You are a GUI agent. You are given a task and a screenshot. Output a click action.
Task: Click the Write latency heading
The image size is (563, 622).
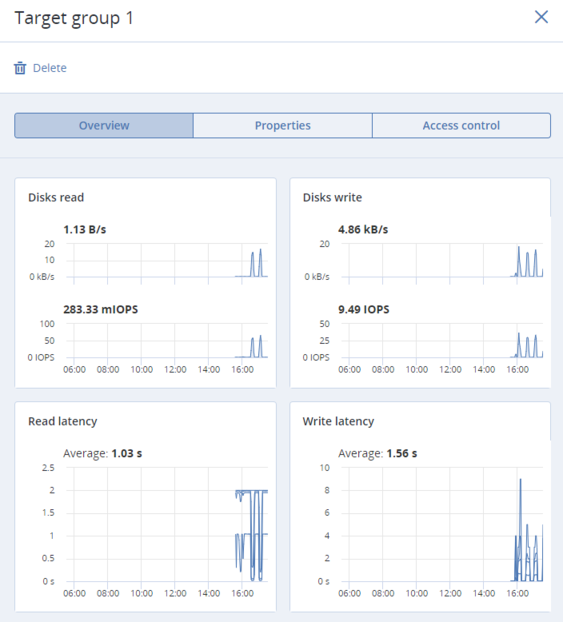click(338, 421)
